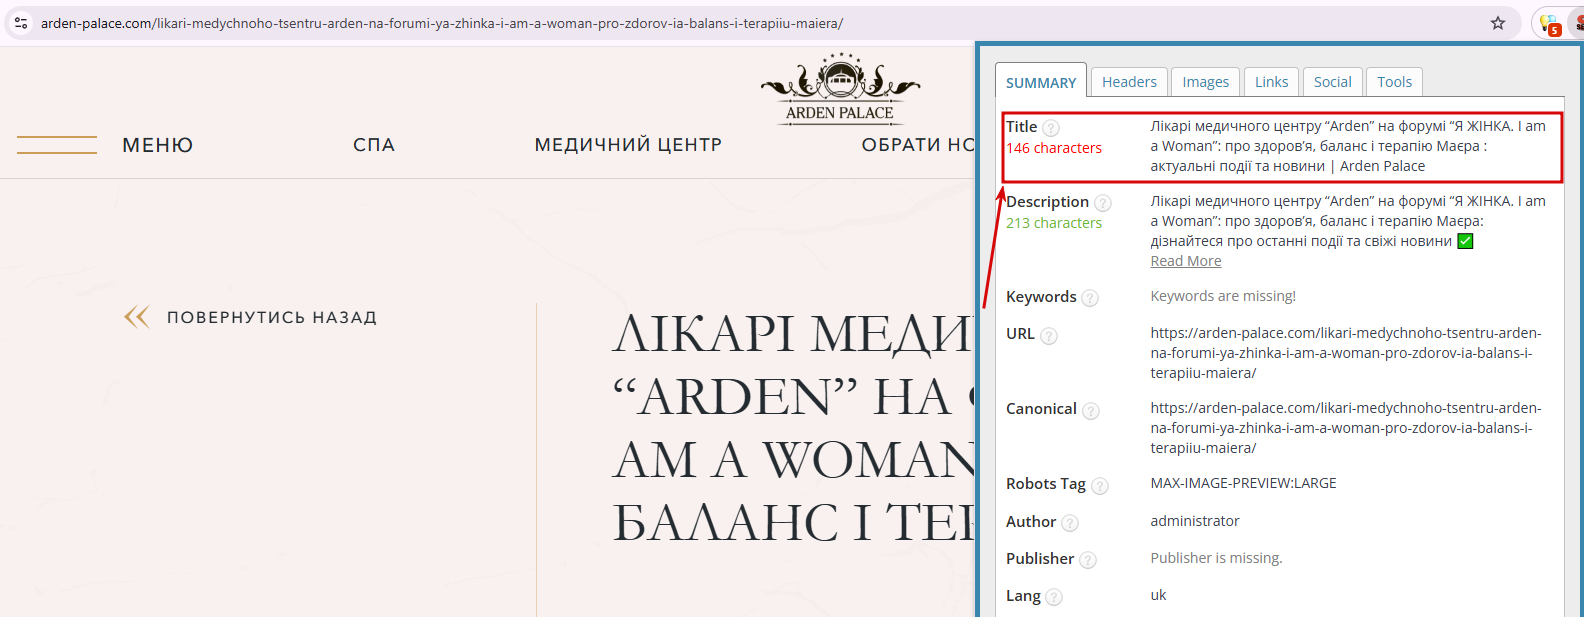Click the Canonical URL value text
Image resolution: width=1584 pixels, height=617 pixels.
(x=1346, y=428)
